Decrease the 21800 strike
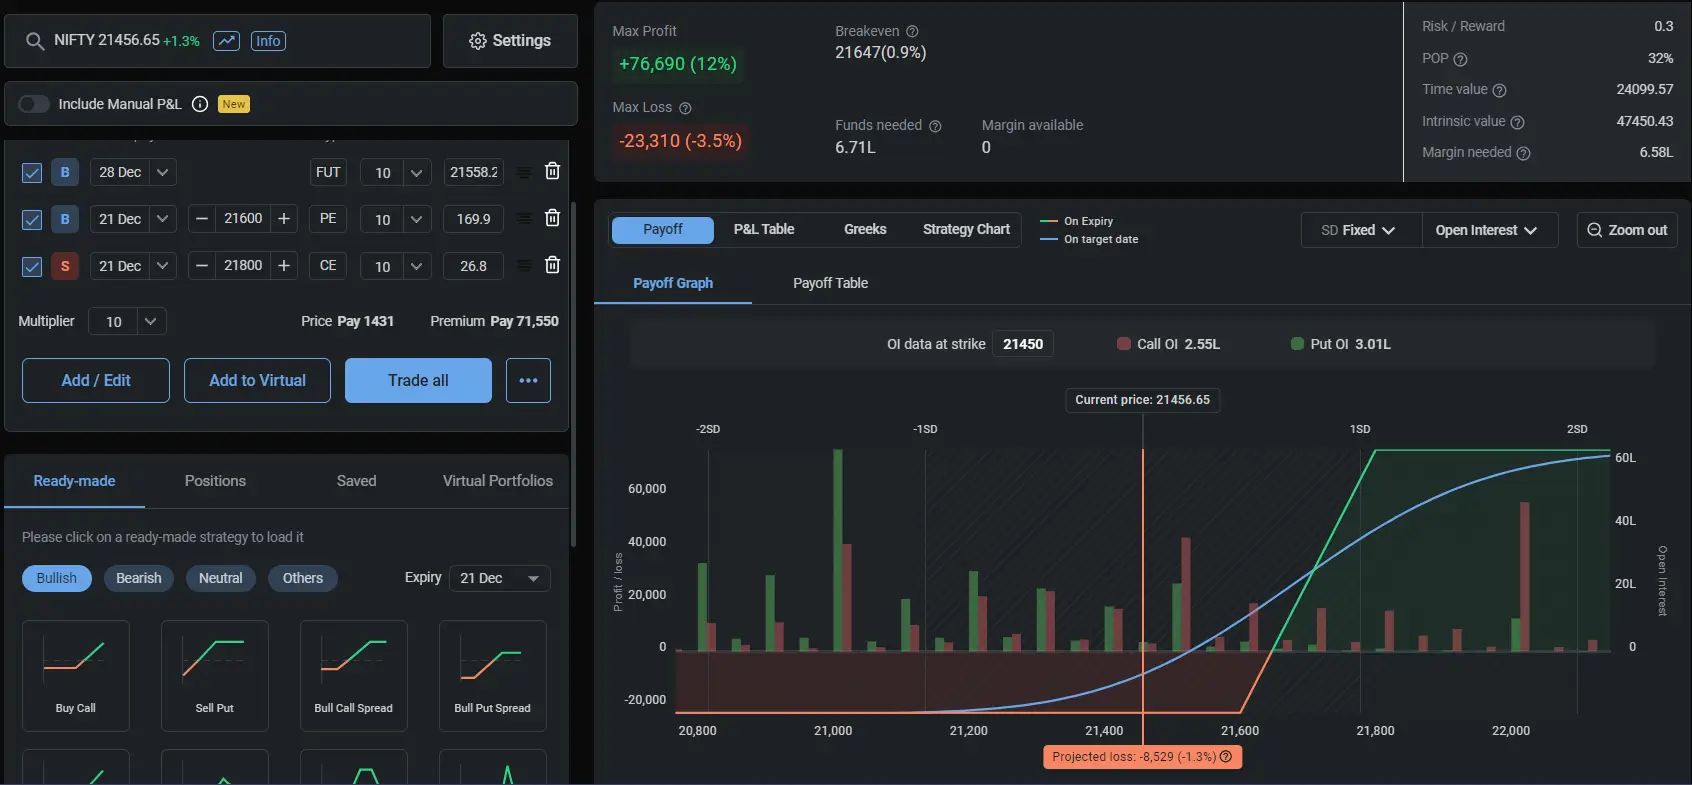The height and width of the screenshot is (785, 1692). (202, 266)
